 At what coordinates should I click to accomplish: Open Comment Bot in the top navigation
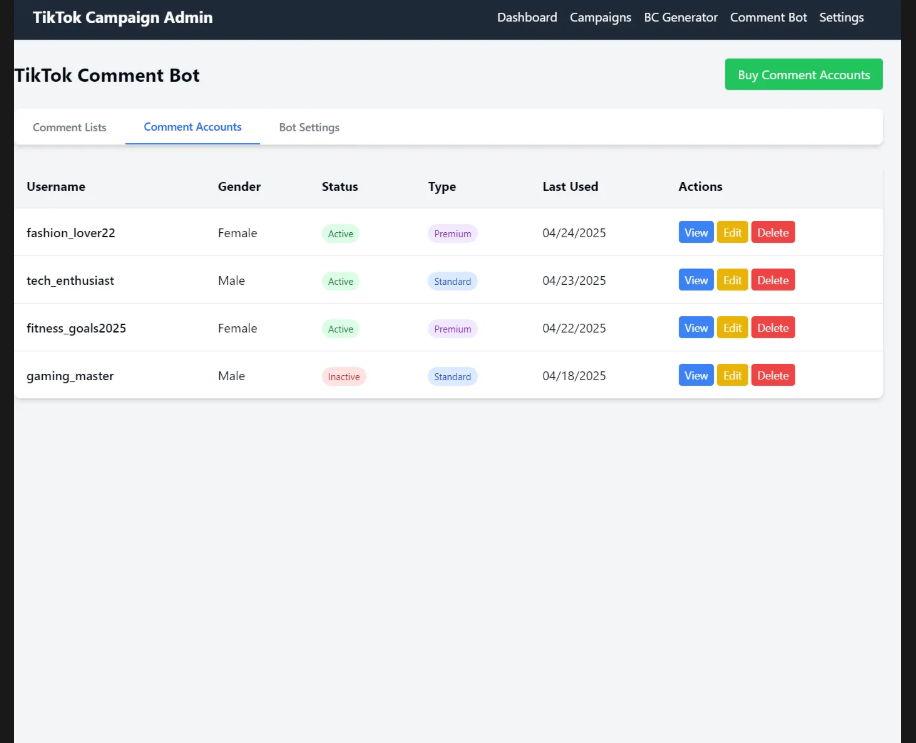coord(768,18)
